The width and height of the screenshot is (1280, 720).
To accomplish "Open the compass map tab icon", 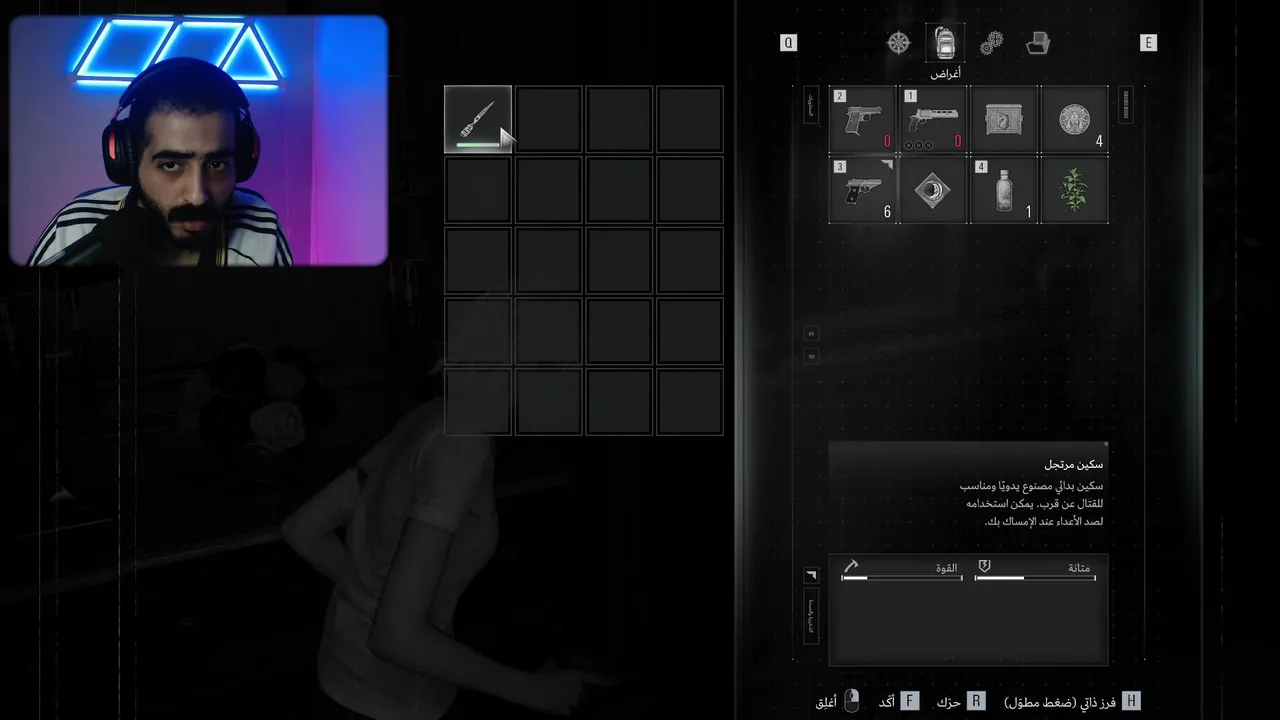I will [x=899, y=43].
